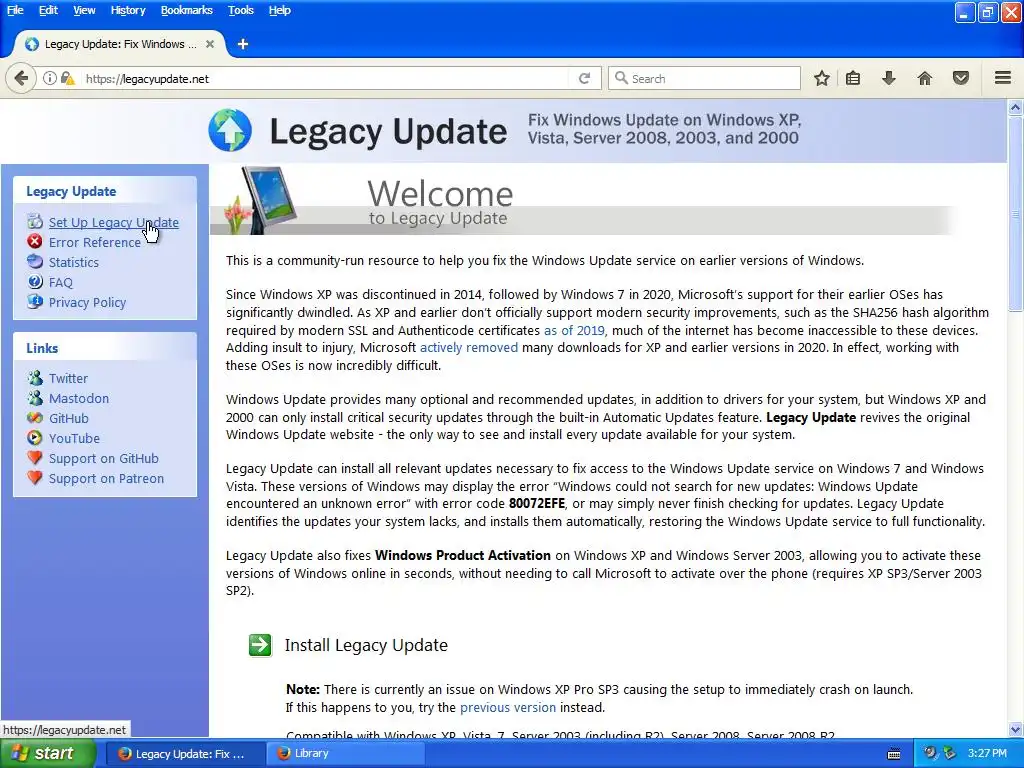Close the Legacy Update tab

(210, 44)
